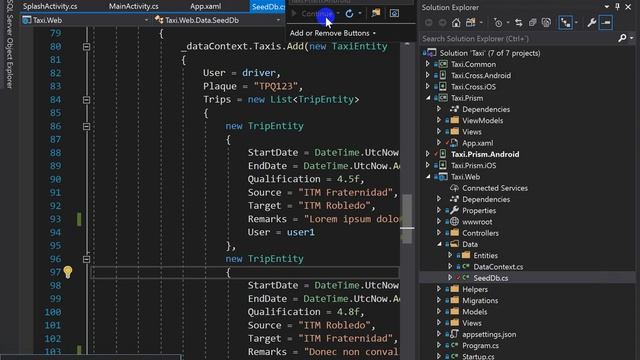
Task: Collapse the Data folder
Action: [439, 244]
